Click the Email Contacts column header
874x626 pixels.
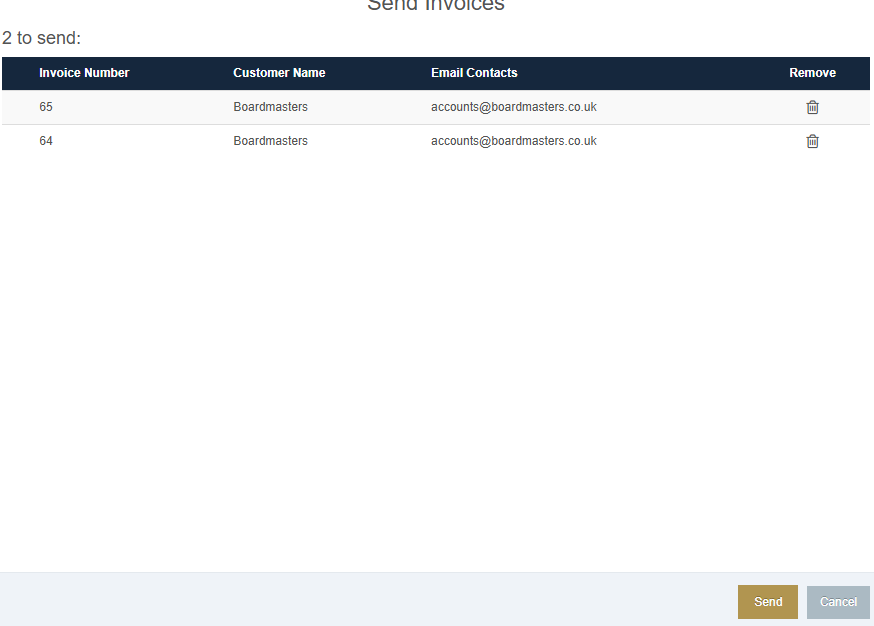[474, 73]
